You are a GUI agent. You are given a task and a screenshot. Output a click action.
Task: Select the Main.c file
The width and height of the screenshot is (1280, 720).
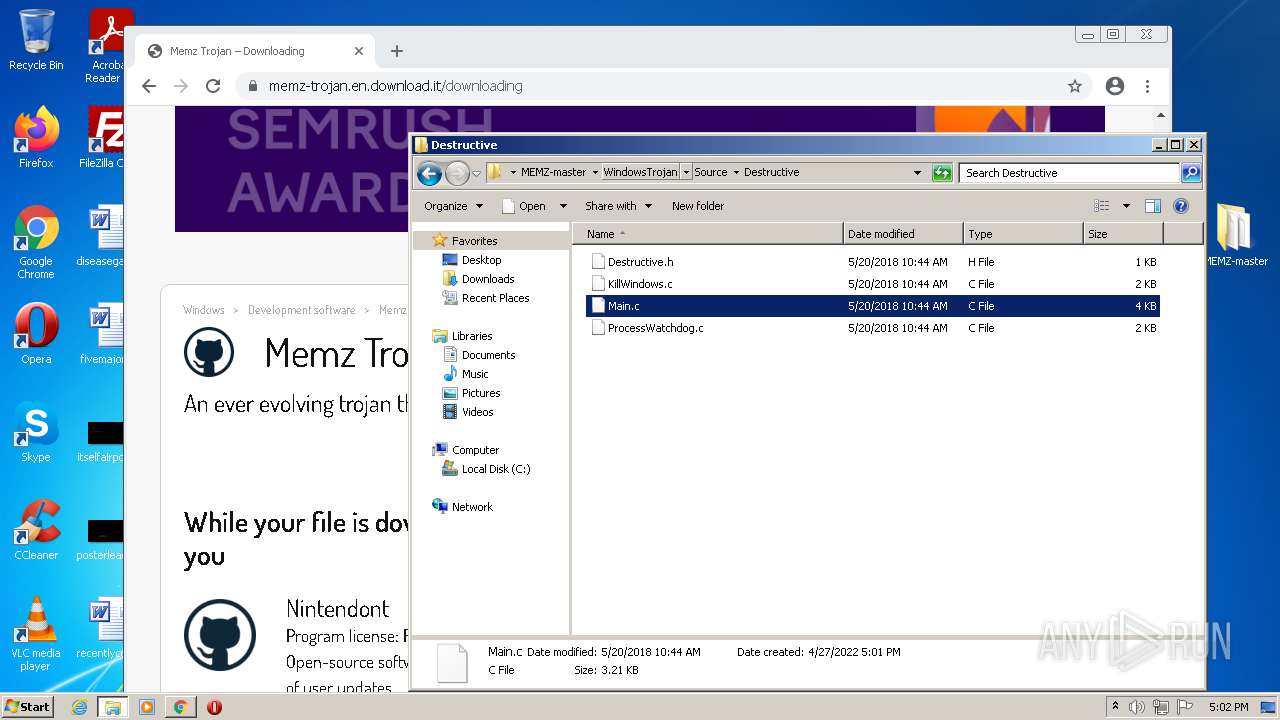click(872, 306)
